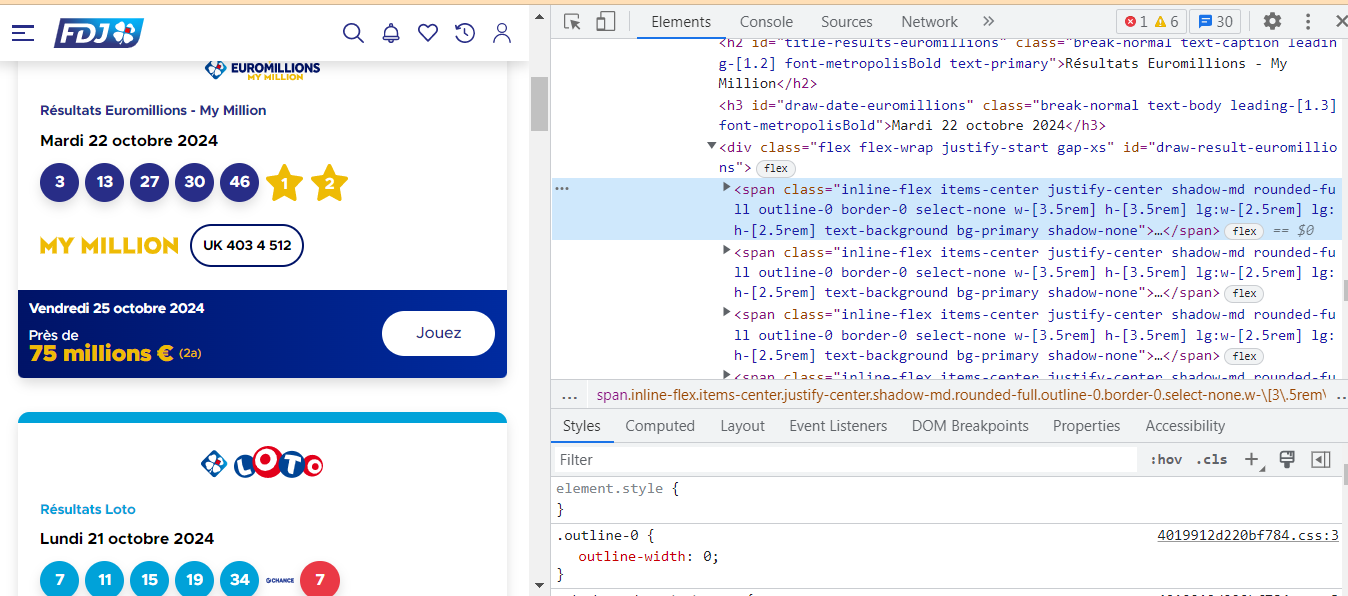The width and height of the screenshot is (1348, 596).
Task: Toggle the :hov element state panel
Action: pyautogui.click(x=1166, y=460)
